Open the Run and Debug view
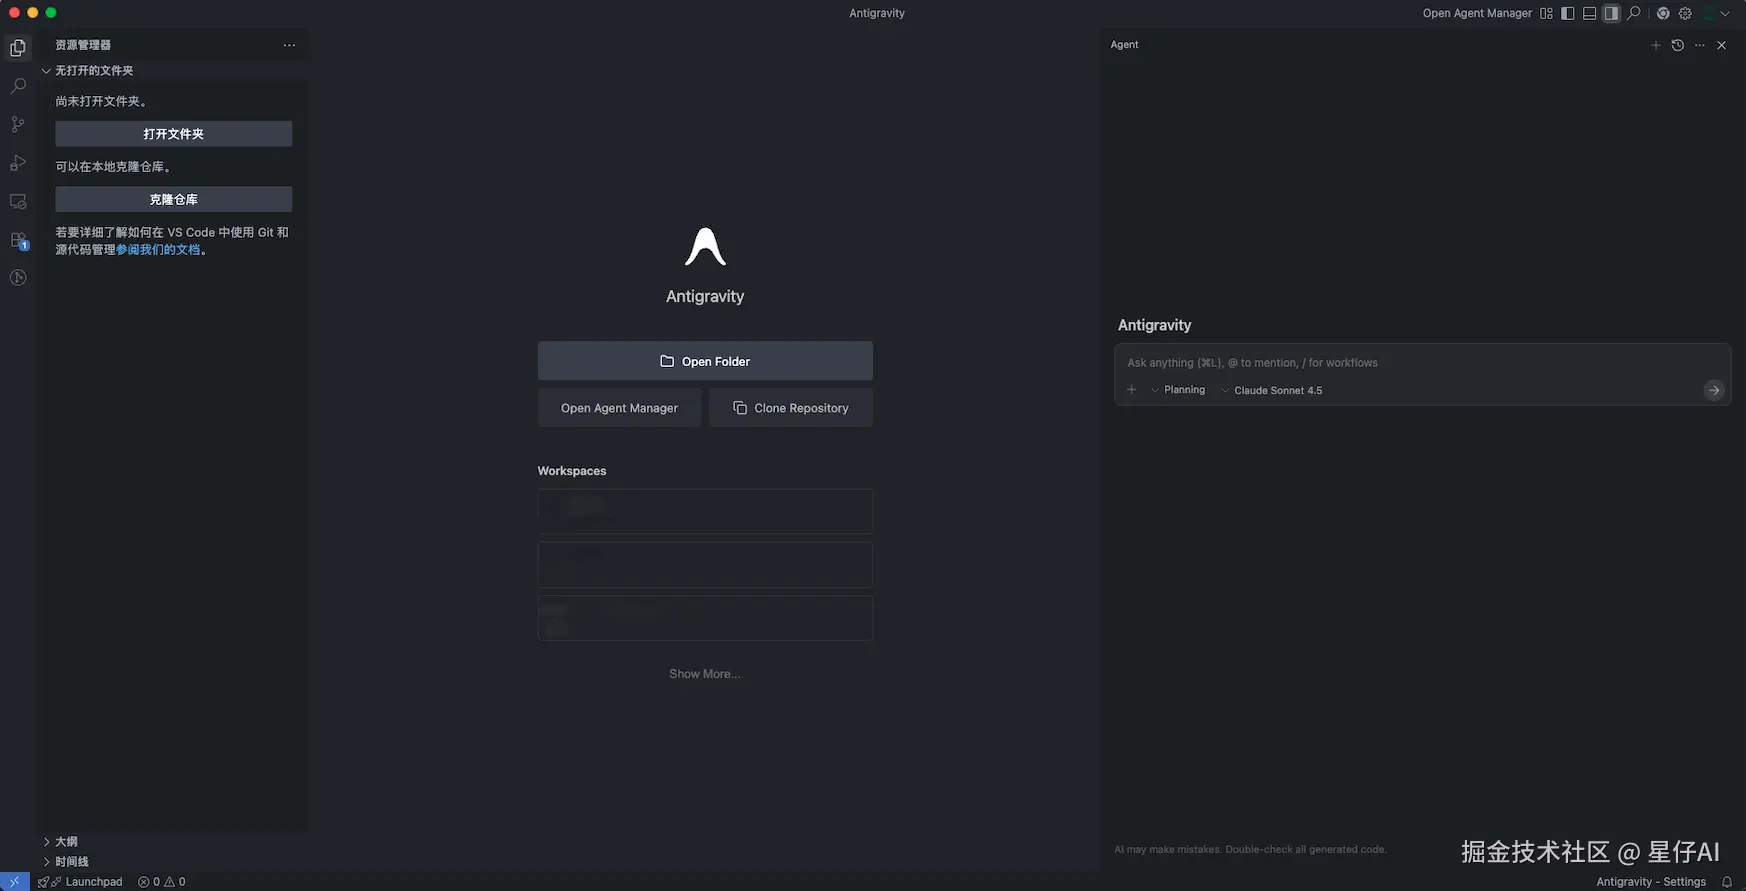This screenshot has width=1746, height=891. [18, 163]
